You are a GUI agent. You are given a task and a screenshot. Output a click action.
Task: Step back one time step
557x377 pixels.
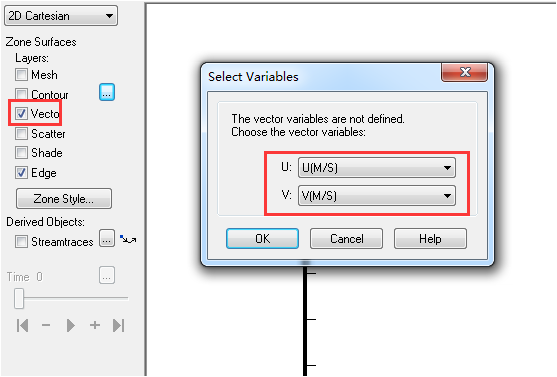click(46, 325)
